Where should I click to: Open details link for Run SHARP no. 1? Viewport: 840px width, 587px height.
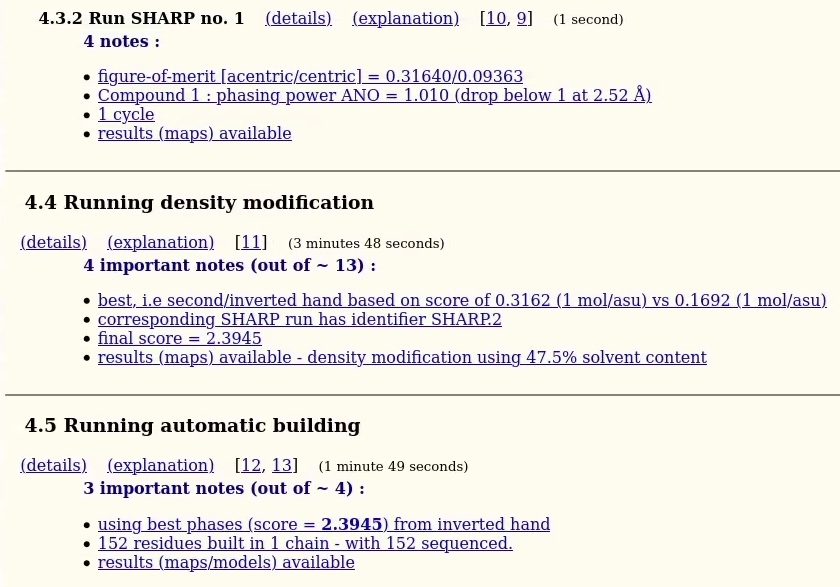point(298,19)
